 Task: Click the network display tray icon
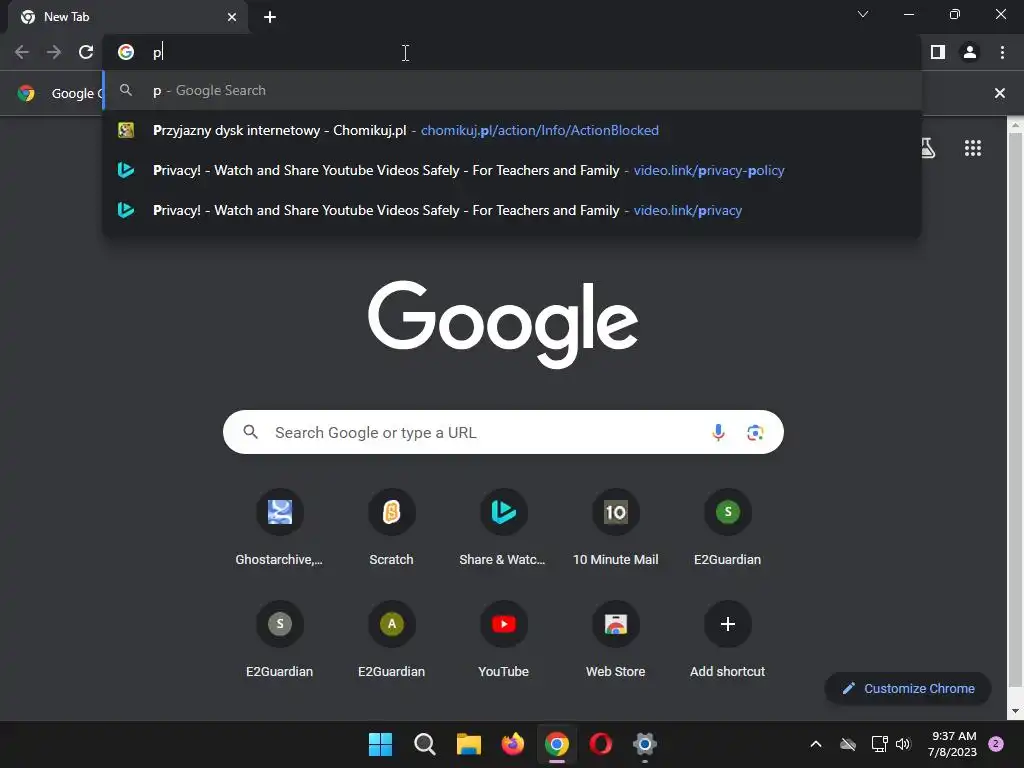click(x=879, y=744)
